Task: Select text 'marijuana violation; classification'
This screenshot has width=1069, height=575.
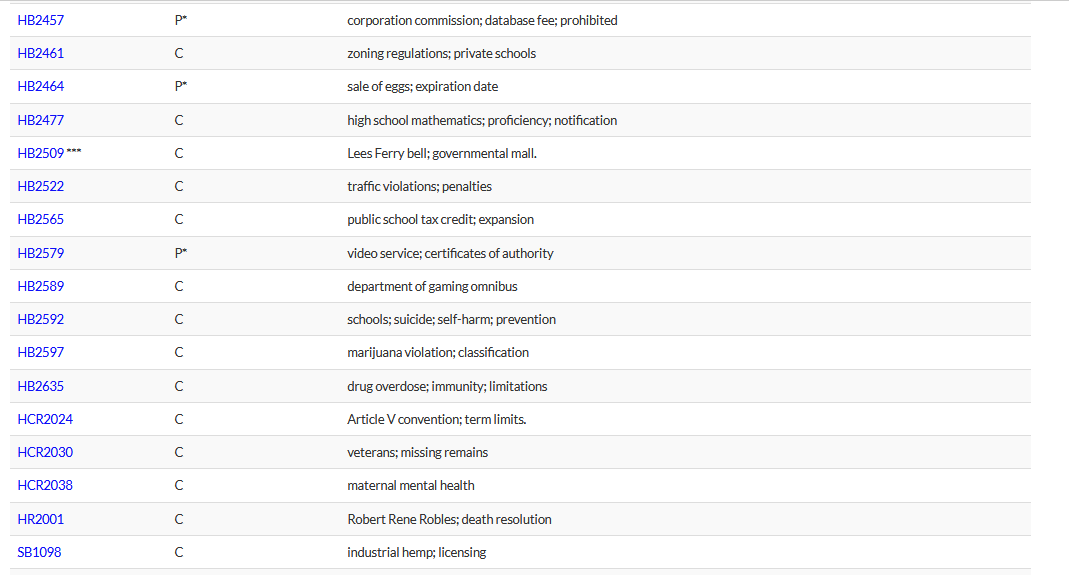Action: 438,353
